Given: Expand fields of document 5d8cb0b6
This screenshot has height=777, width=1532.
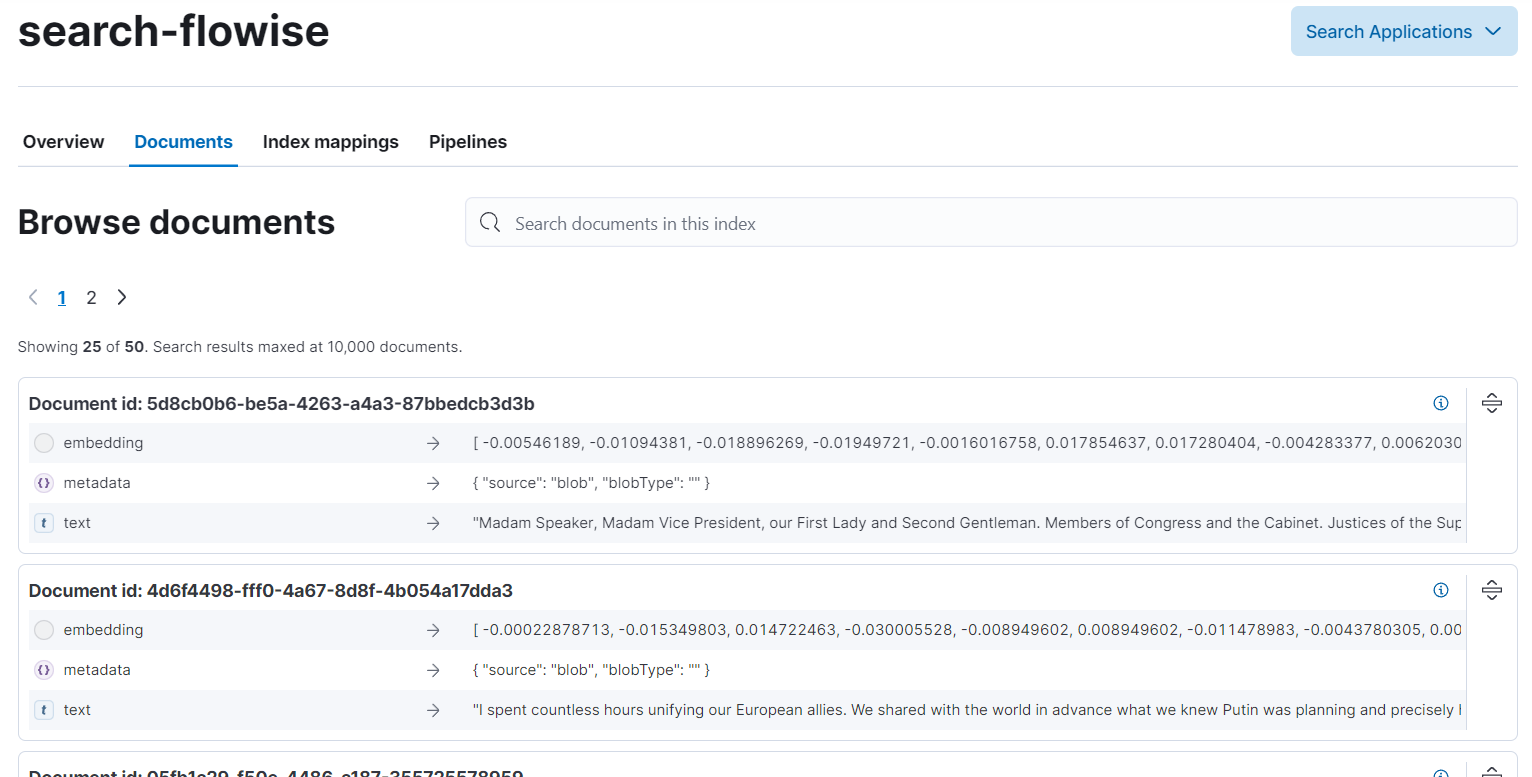Looking at the screenshot, I should (1491, 403).
